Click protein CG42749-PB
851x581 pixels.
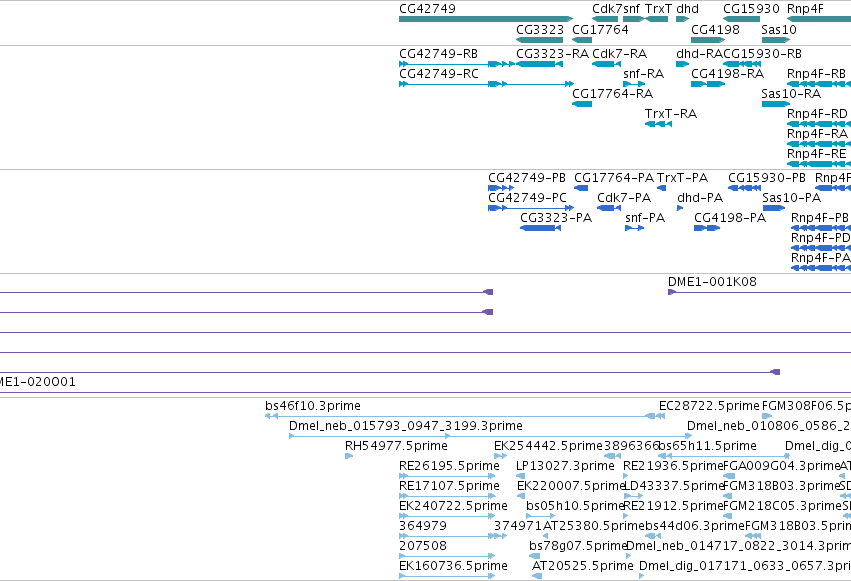click(526, 178)
